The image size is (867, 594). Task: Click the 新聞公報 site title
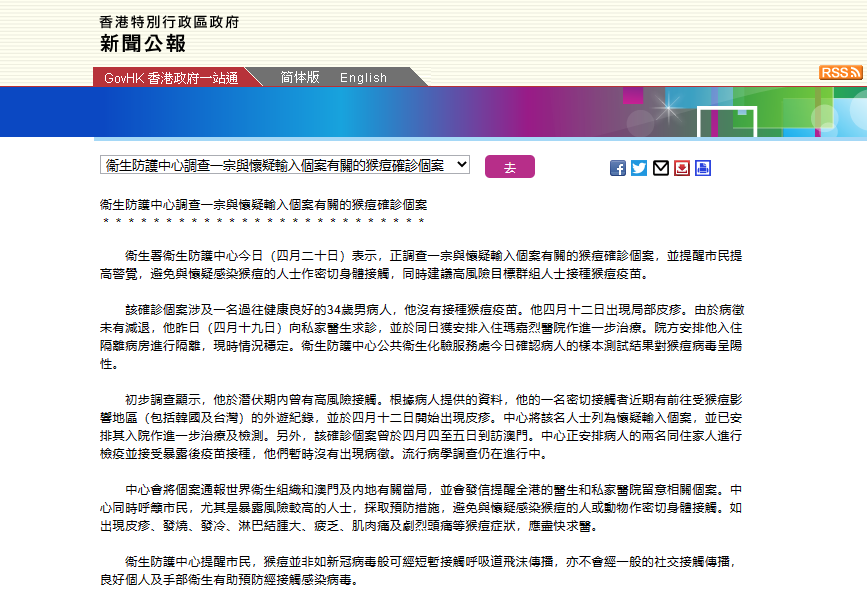(143, 43)
